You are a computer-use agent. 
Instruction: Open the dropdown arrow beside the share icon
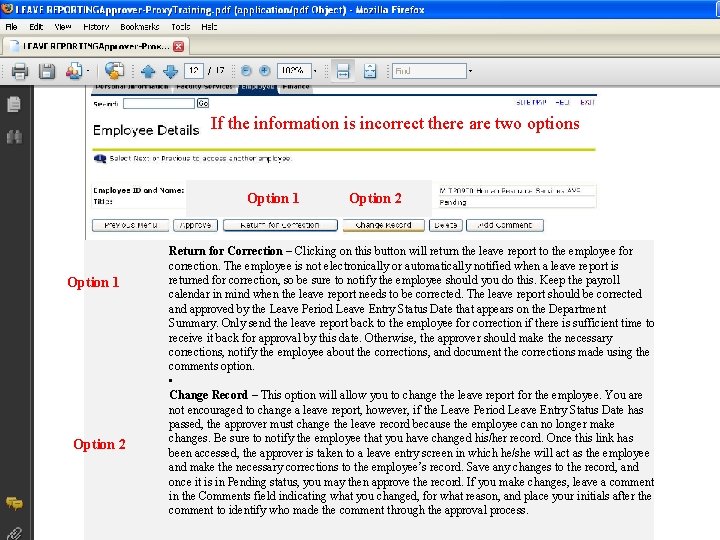88,71
